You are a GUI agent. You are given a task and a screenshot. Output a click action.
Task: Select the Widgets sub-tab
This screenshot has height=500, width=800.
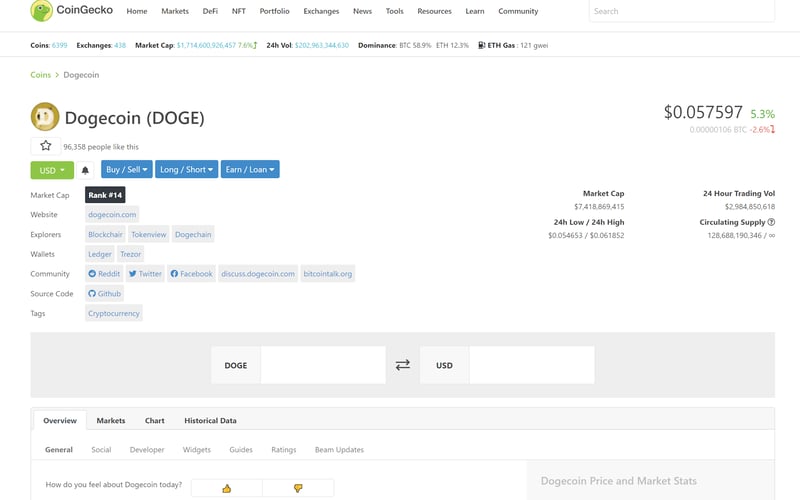point(196,449)
